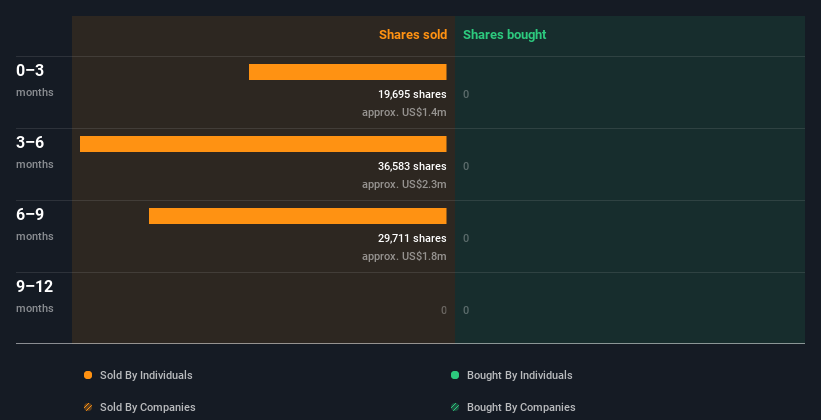Click the approx. US$2.3m amount
The image size is (821, 420).
[x=404, y=184]
